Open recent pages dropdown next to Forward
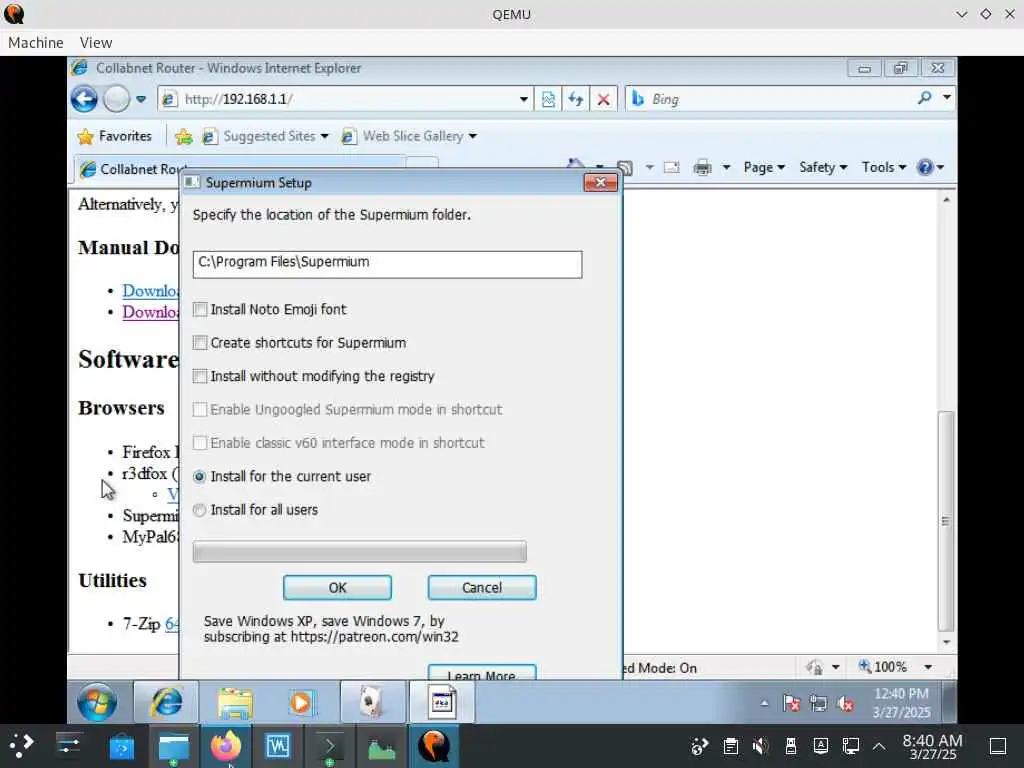The height and width of the screenshot is (768, 1024). pos(141,99)
